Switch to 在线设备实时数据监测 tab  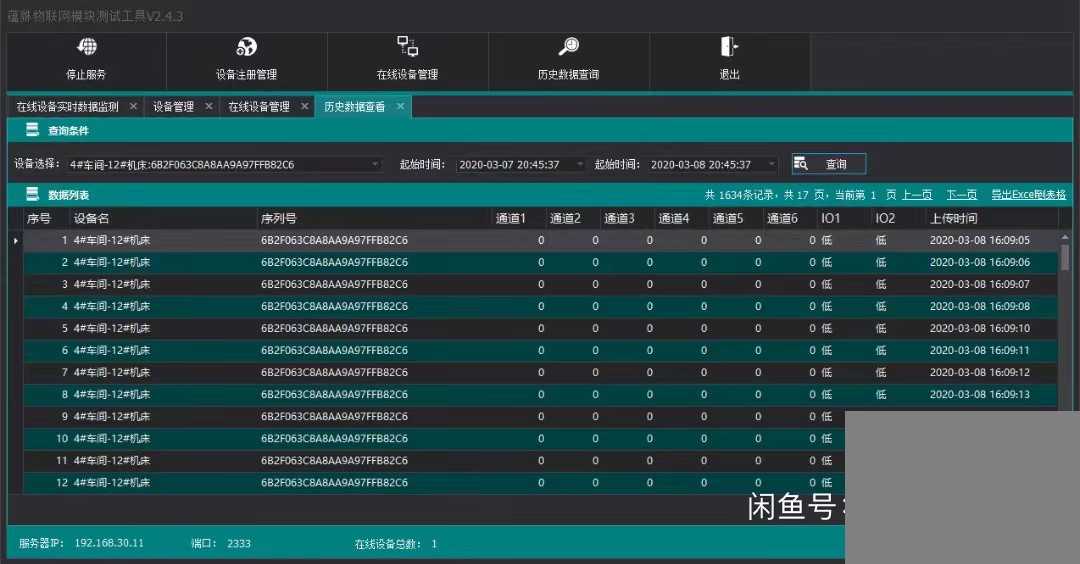click(x=68, y=107)
